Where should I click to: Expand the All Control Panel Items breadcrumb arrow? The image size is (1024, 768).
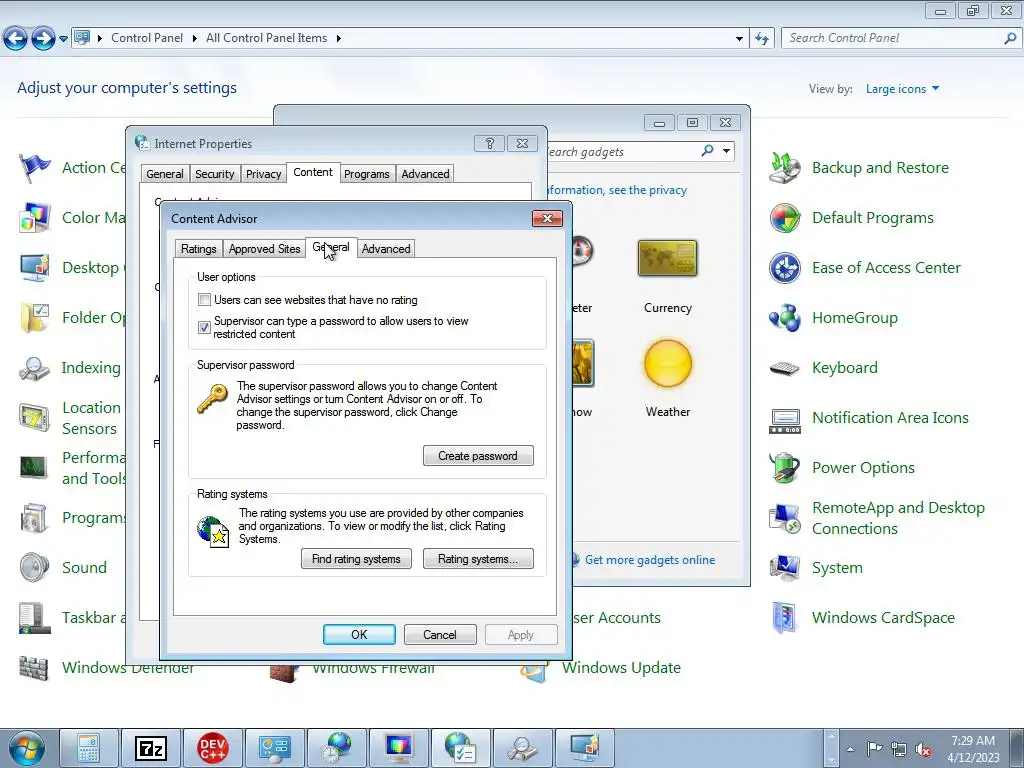point(338,39)
